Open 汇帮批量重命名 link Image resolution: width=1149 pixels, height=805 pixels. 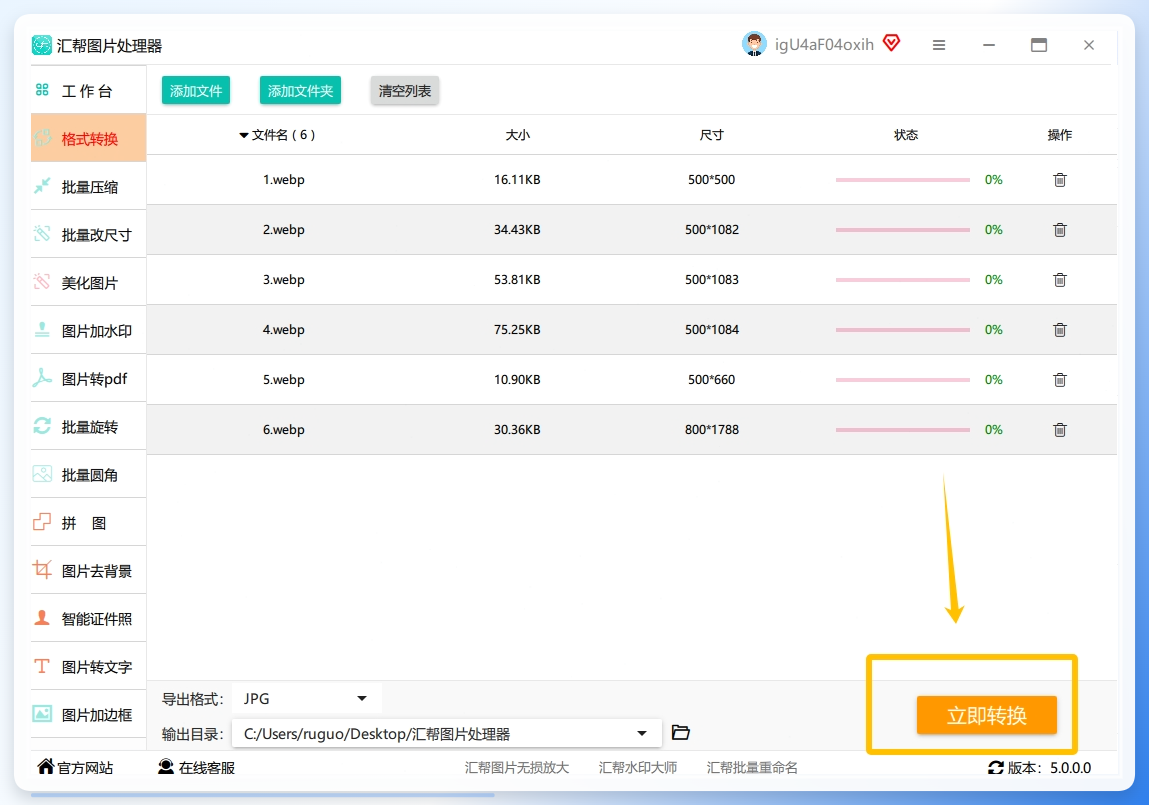[752, 767]
